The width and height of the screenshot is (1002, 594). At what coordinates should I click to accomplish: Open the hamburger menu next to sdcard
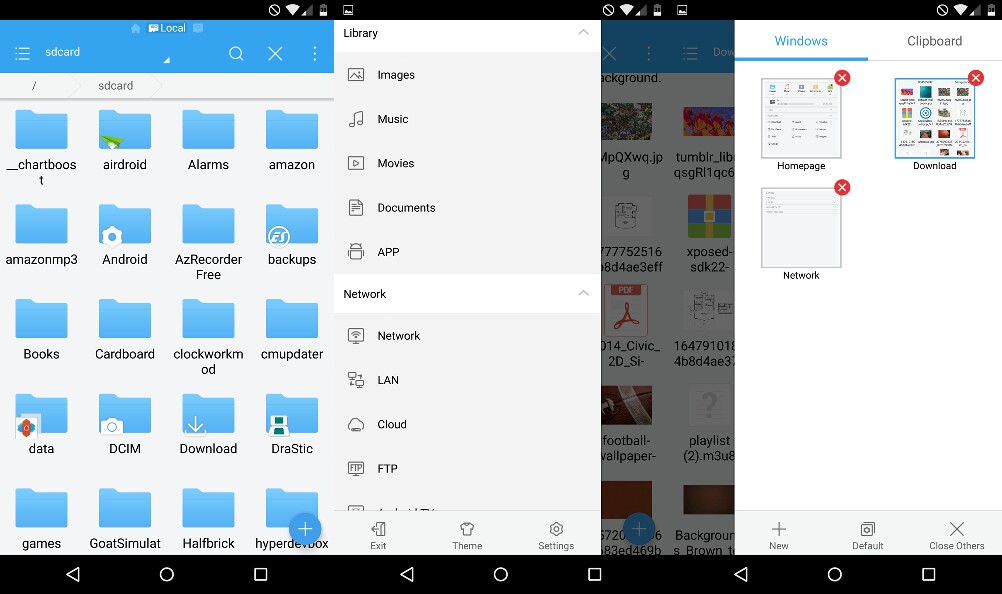pos(22,53)
